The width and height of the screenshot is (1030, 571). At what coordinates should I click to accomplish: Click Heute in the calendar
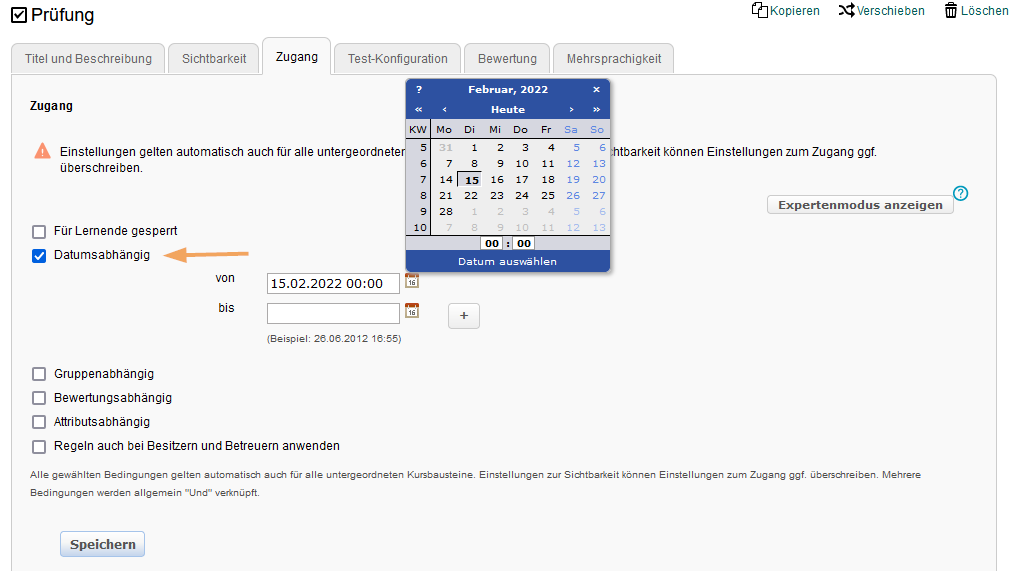(x=508, y=110)
